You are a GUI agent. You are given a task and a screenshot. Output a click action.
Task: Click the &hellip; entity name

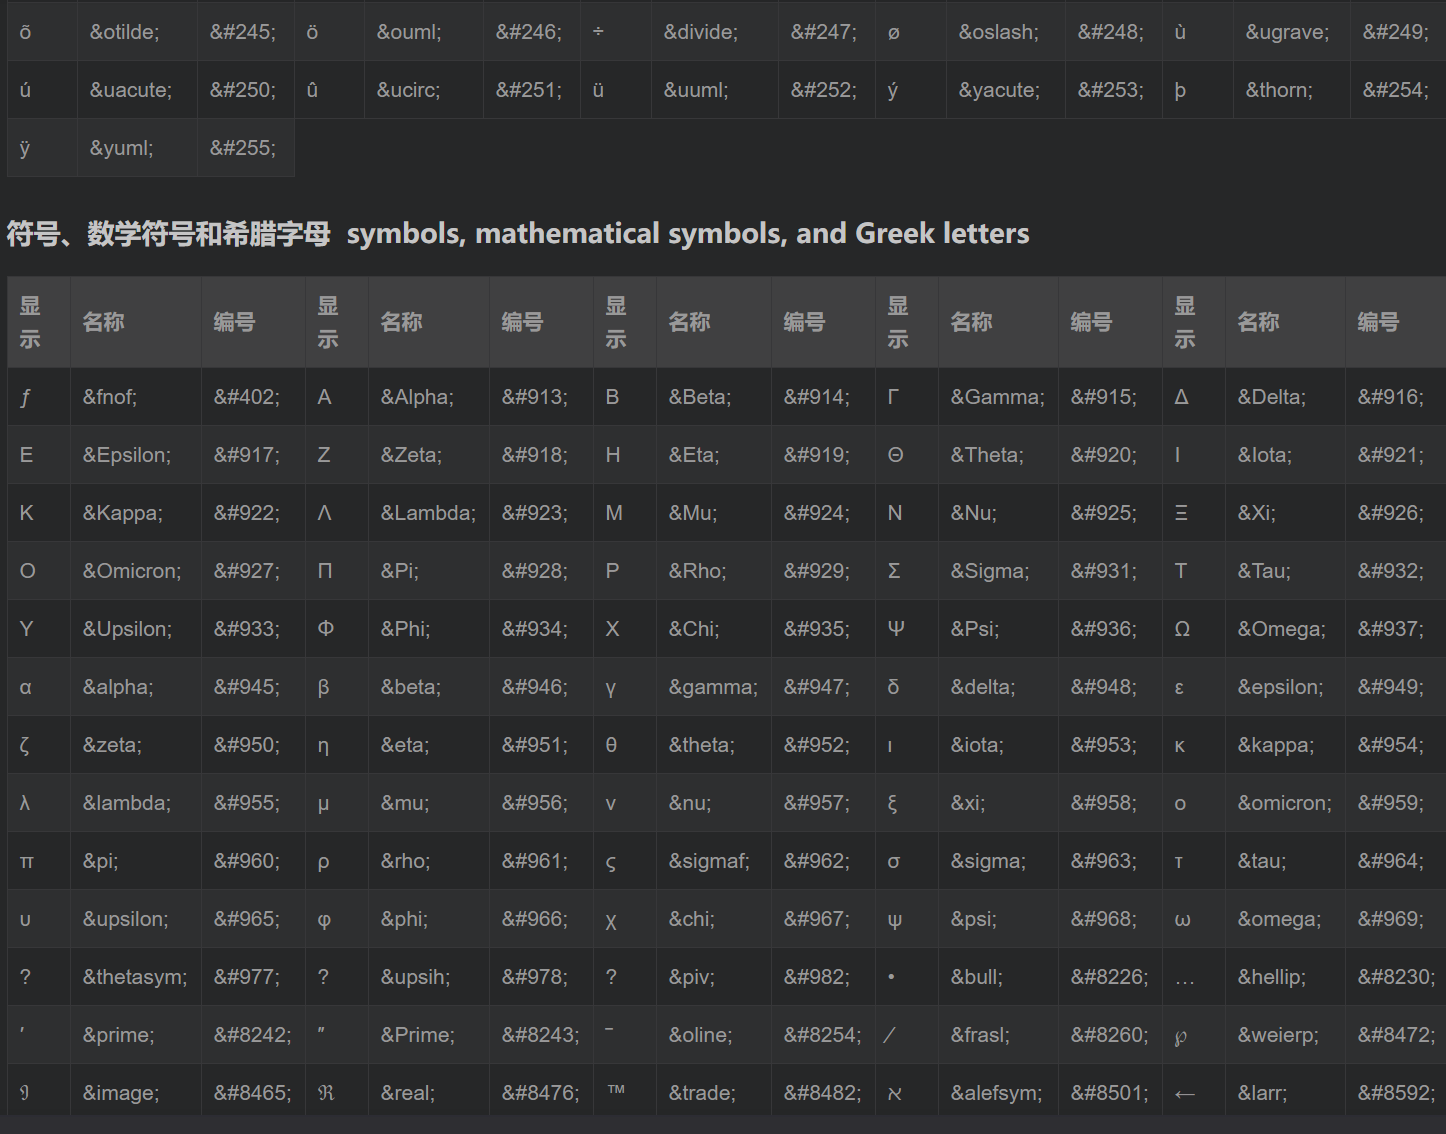click(x=1272, y=977)
